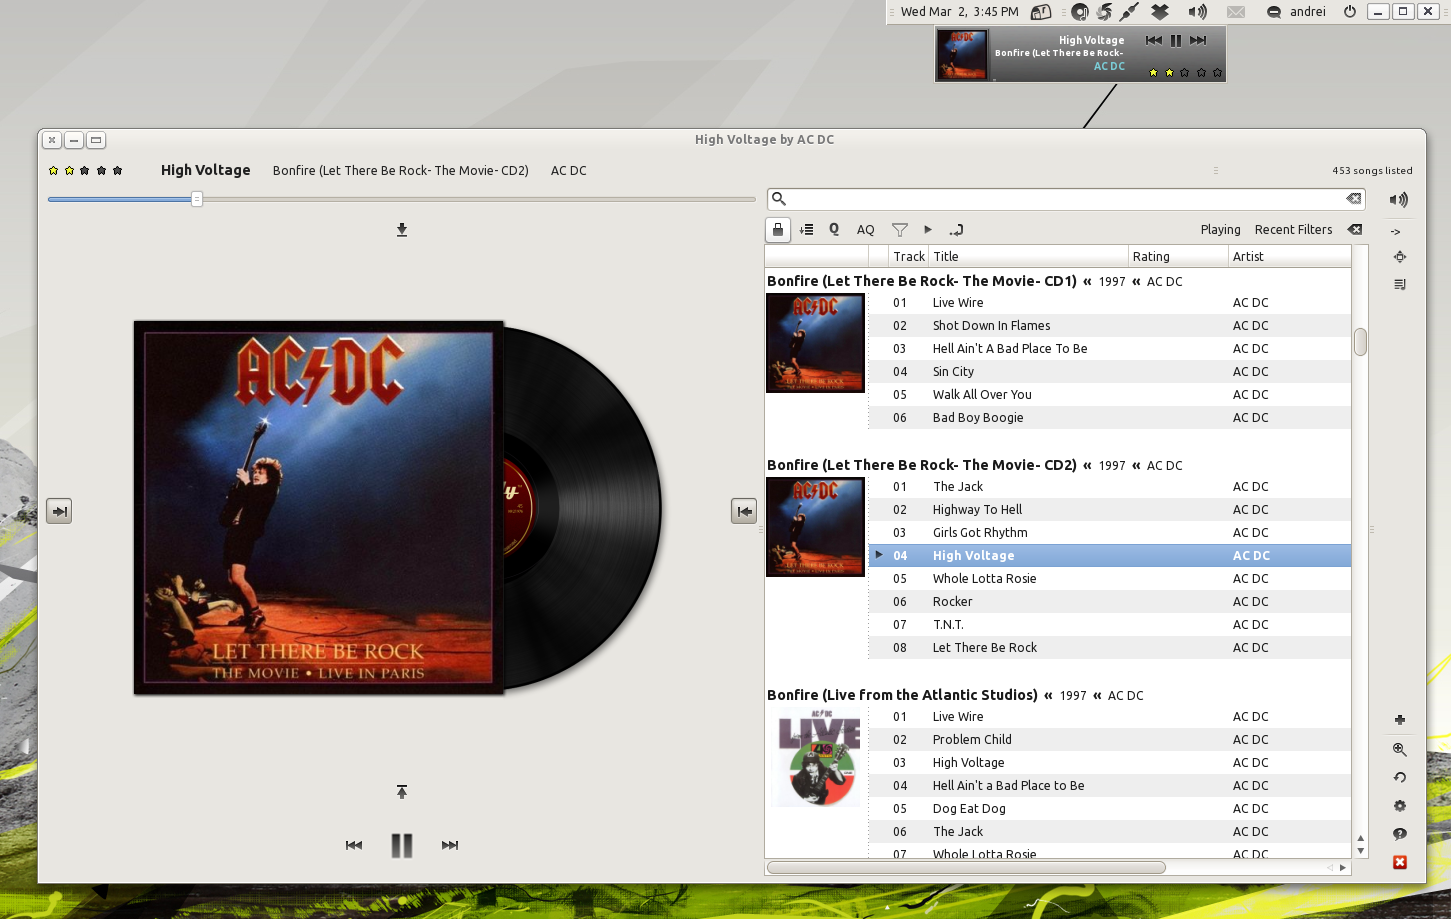Viewport: 1451px width, 919px height.
Task: Click the sort list icon beside the lock
Action: pyautogui.click(x=806, y=230)
